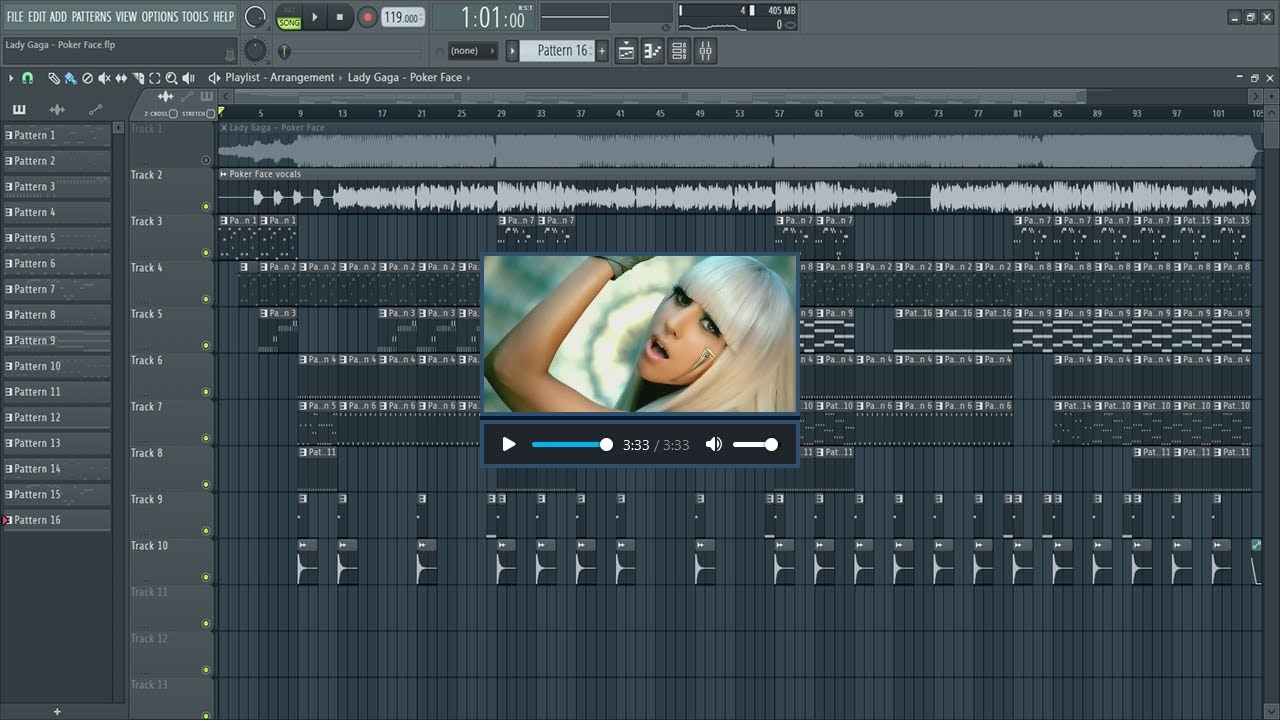This screenshot has width=1280, height=720.
Task: Open the OPTIONS menu
Action: (160, 17)
